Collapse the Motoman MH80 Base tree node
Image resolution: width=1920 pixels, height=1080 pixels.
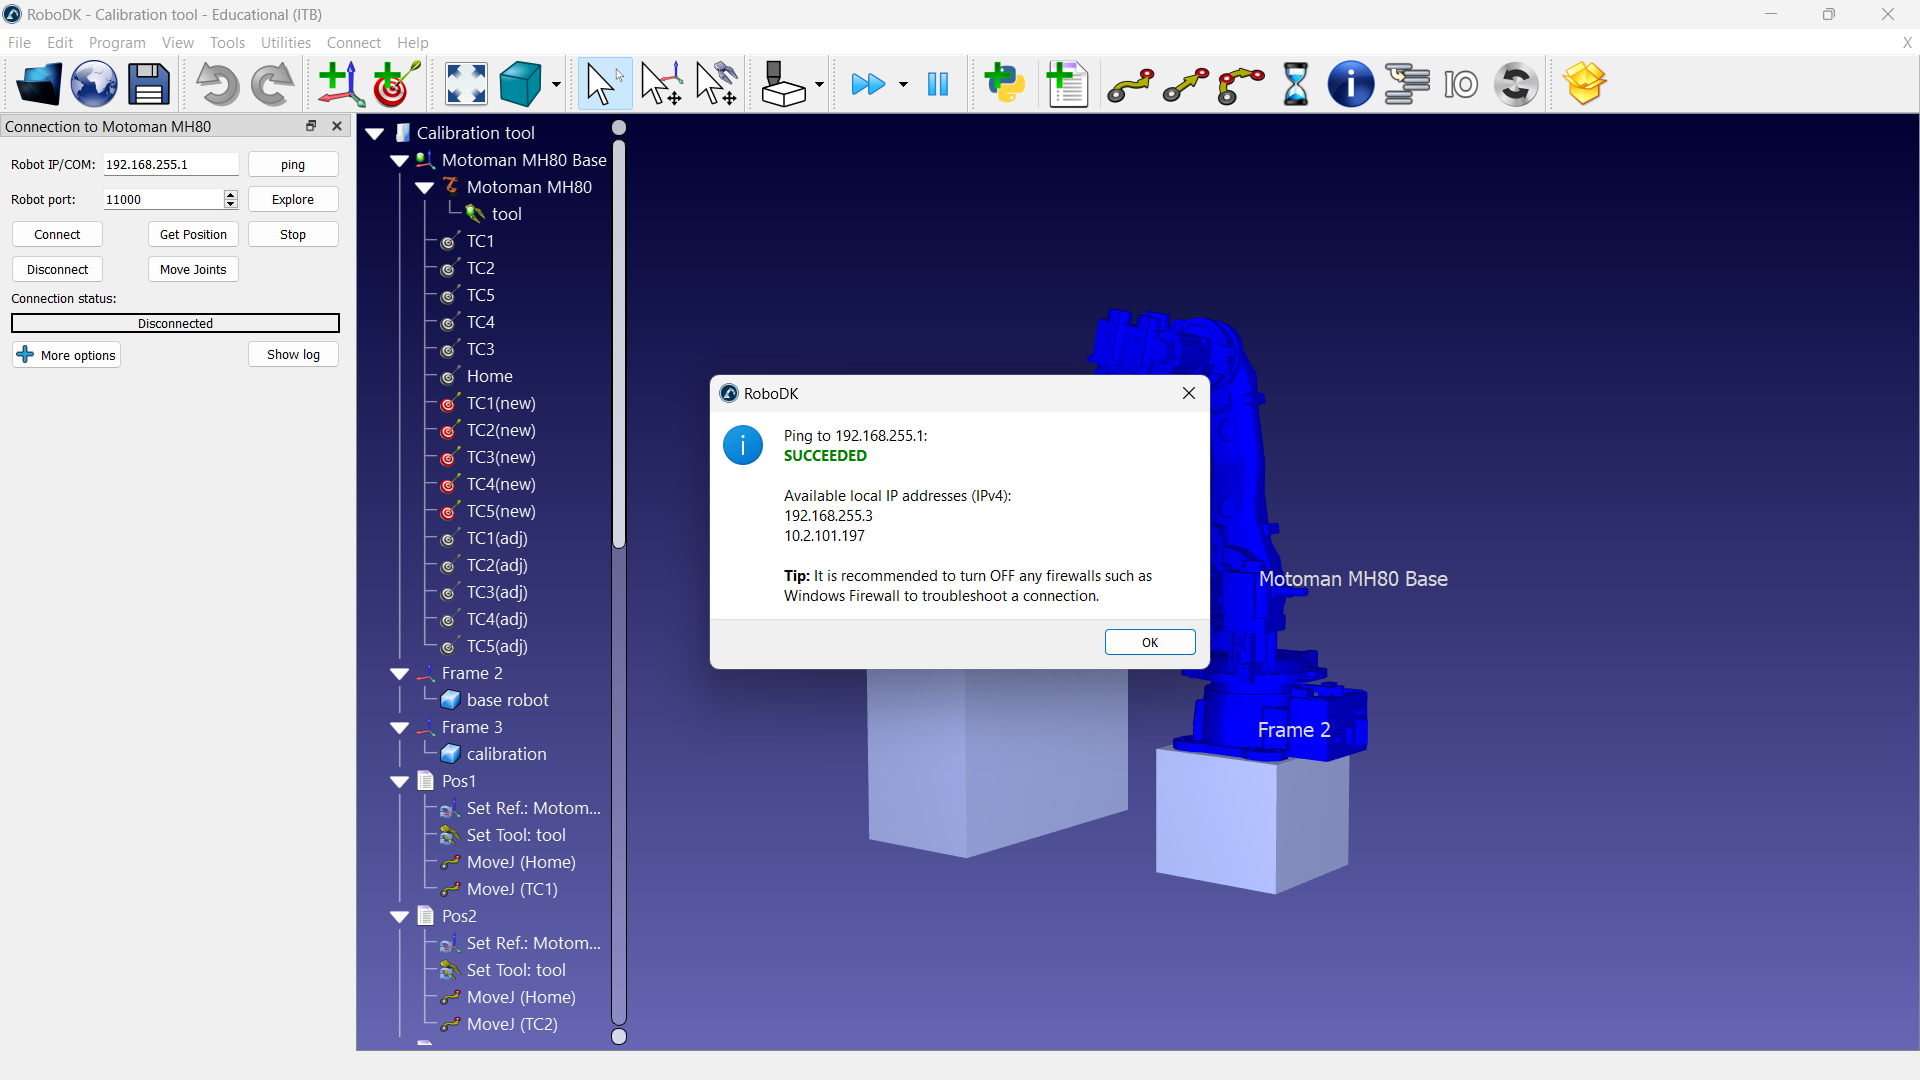point(399,161)
